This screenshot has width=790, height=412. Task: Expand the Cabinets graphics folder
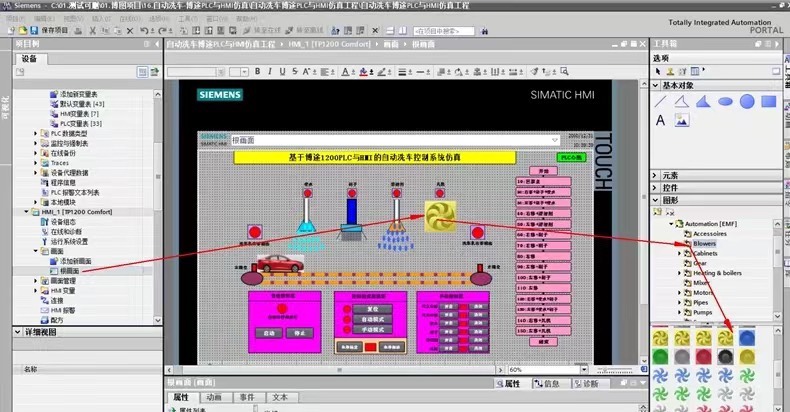(679, 253)
